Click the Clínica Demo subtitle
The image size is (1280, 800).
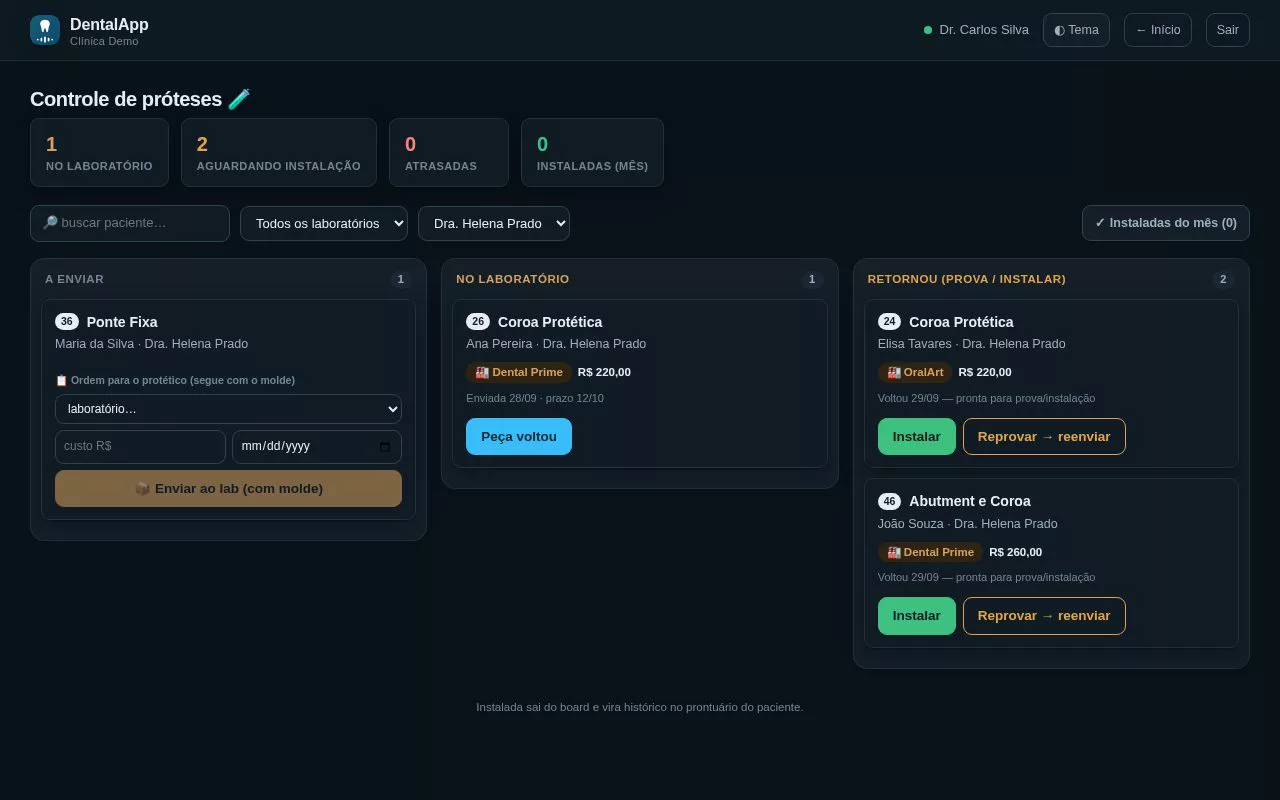[104, 41]
